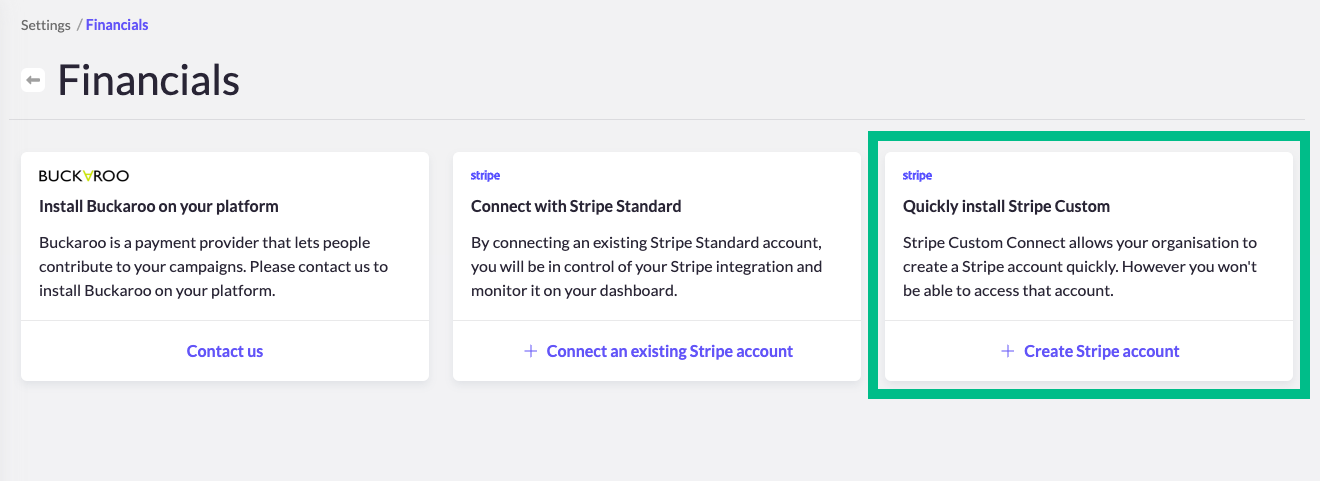Click Stripe logo in Stripe Standard card

[485, 176]
